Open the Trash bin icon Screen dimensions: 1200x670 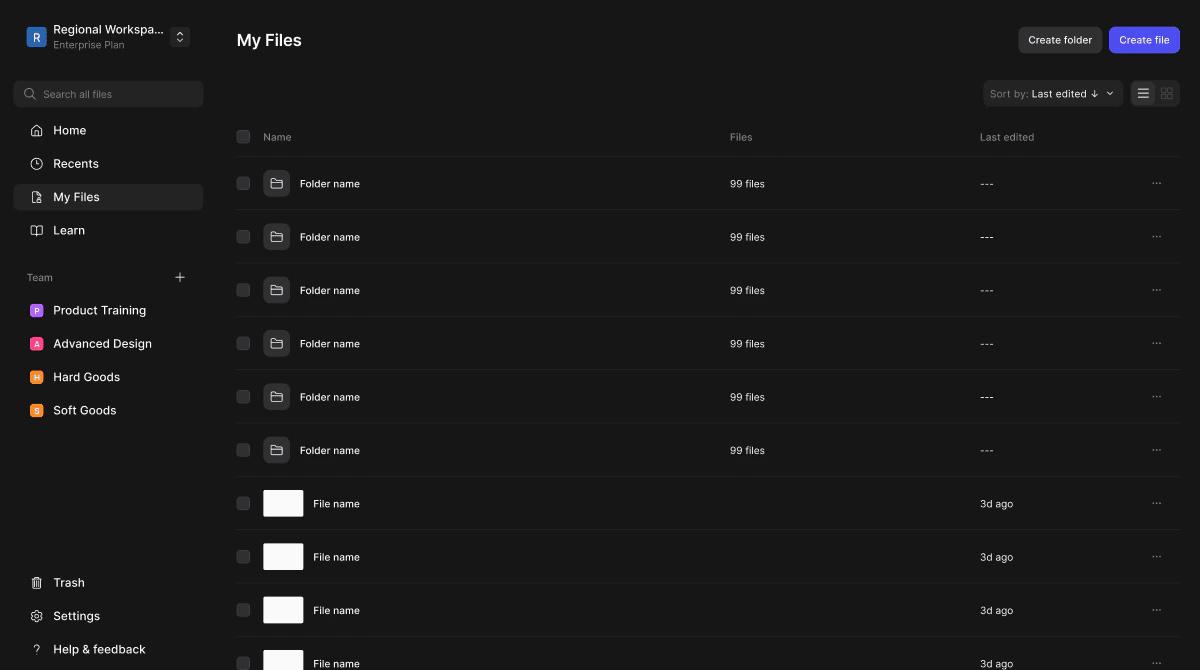click(x=36, y=582)
